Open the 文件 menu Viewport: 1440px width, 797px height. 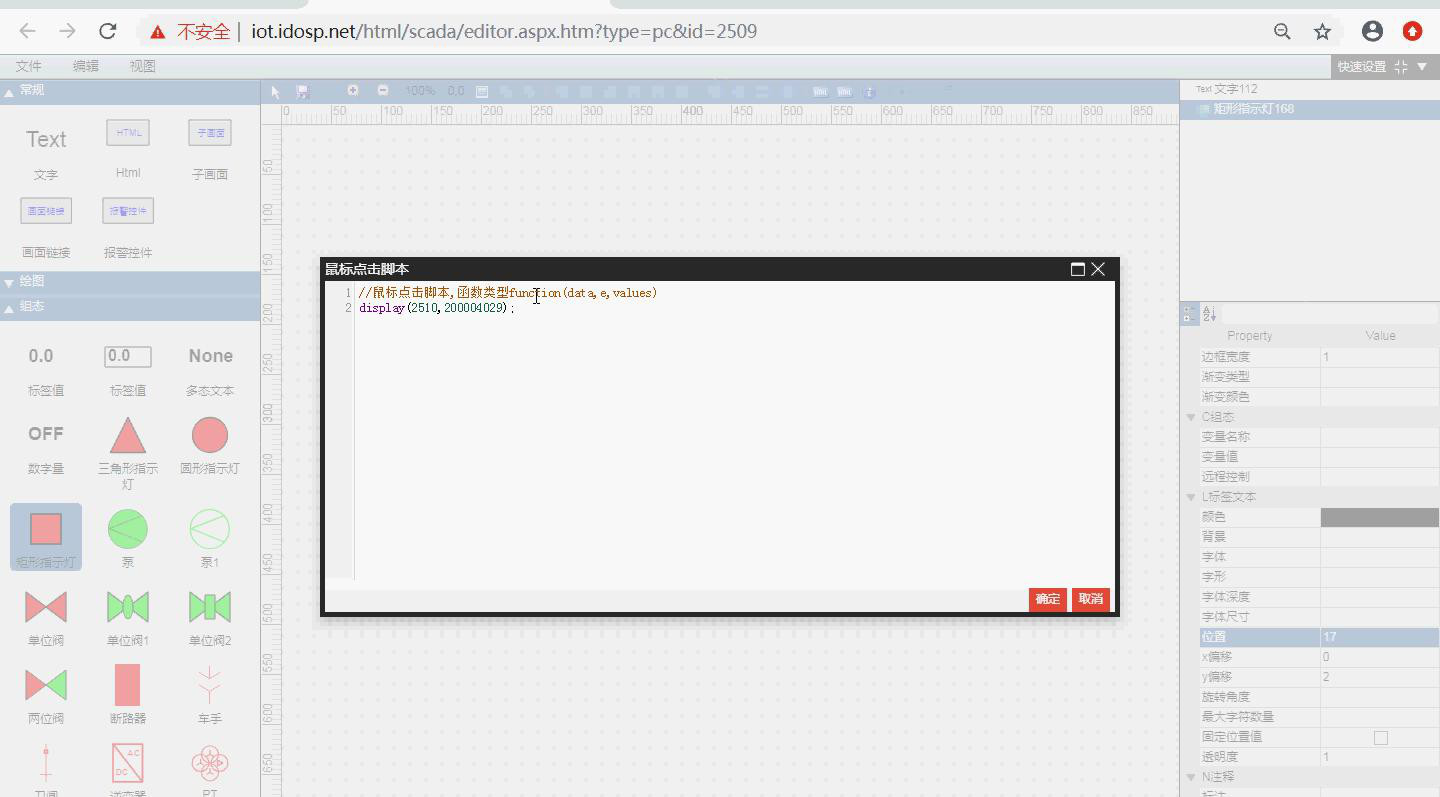click(29, 66)
